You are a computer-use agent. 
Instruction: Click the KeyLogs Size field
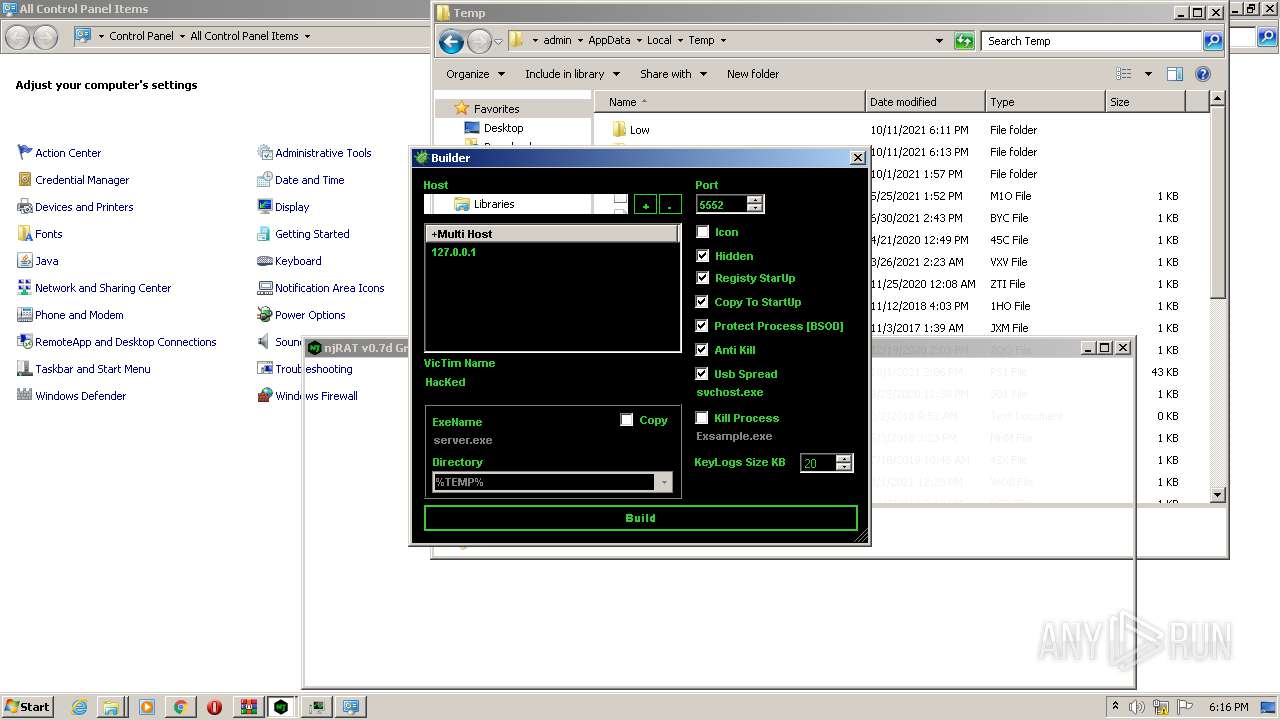coord(818,464)
